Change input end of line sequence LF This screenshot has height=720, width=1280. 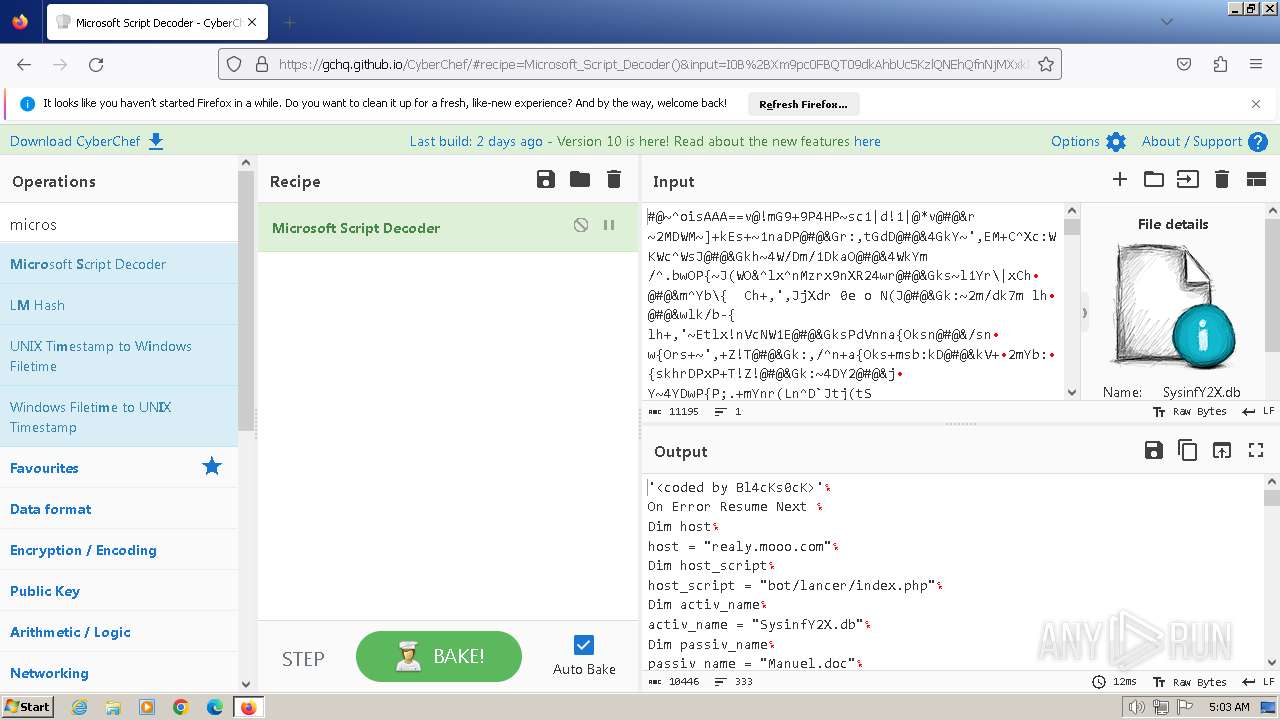[x=1258, y=412]
